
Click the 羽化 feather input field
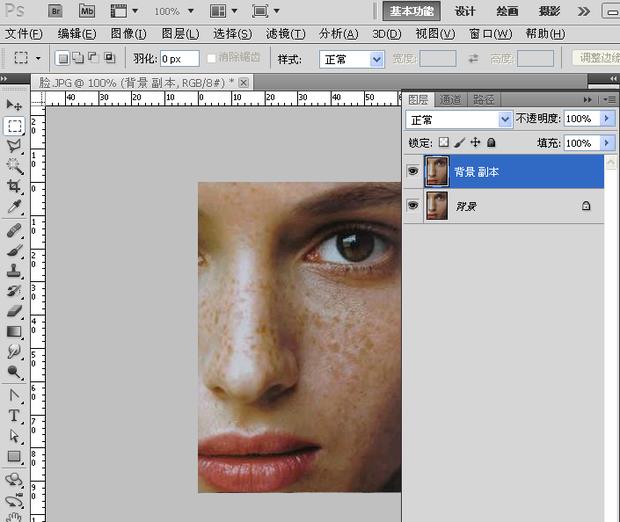tap(178, 59)
